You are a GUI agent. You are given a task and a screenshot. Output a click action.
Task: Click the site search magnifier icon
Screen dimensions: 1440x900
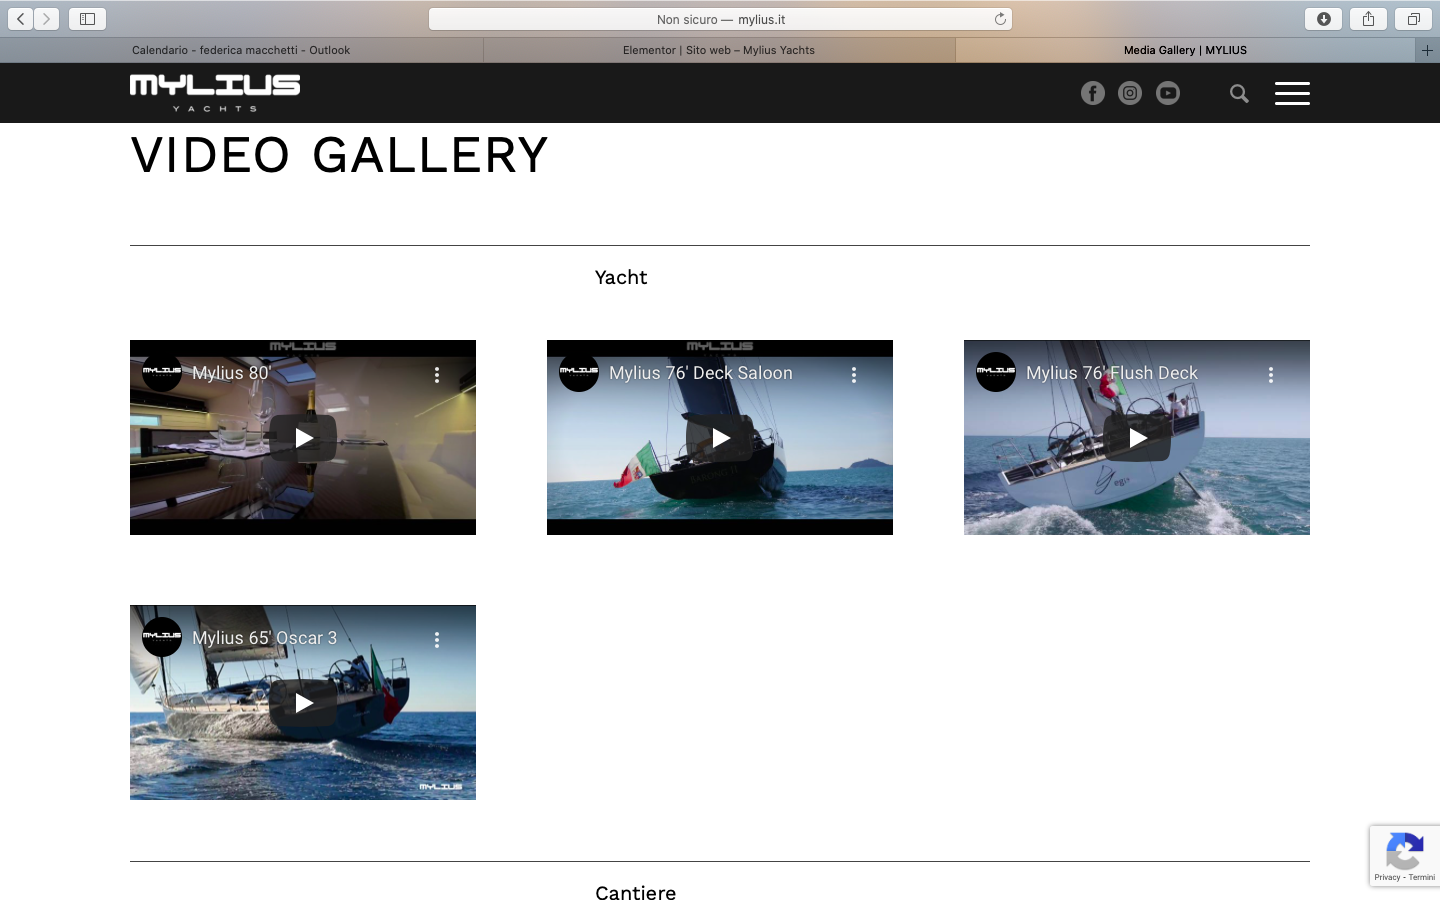pos(1239,93)
